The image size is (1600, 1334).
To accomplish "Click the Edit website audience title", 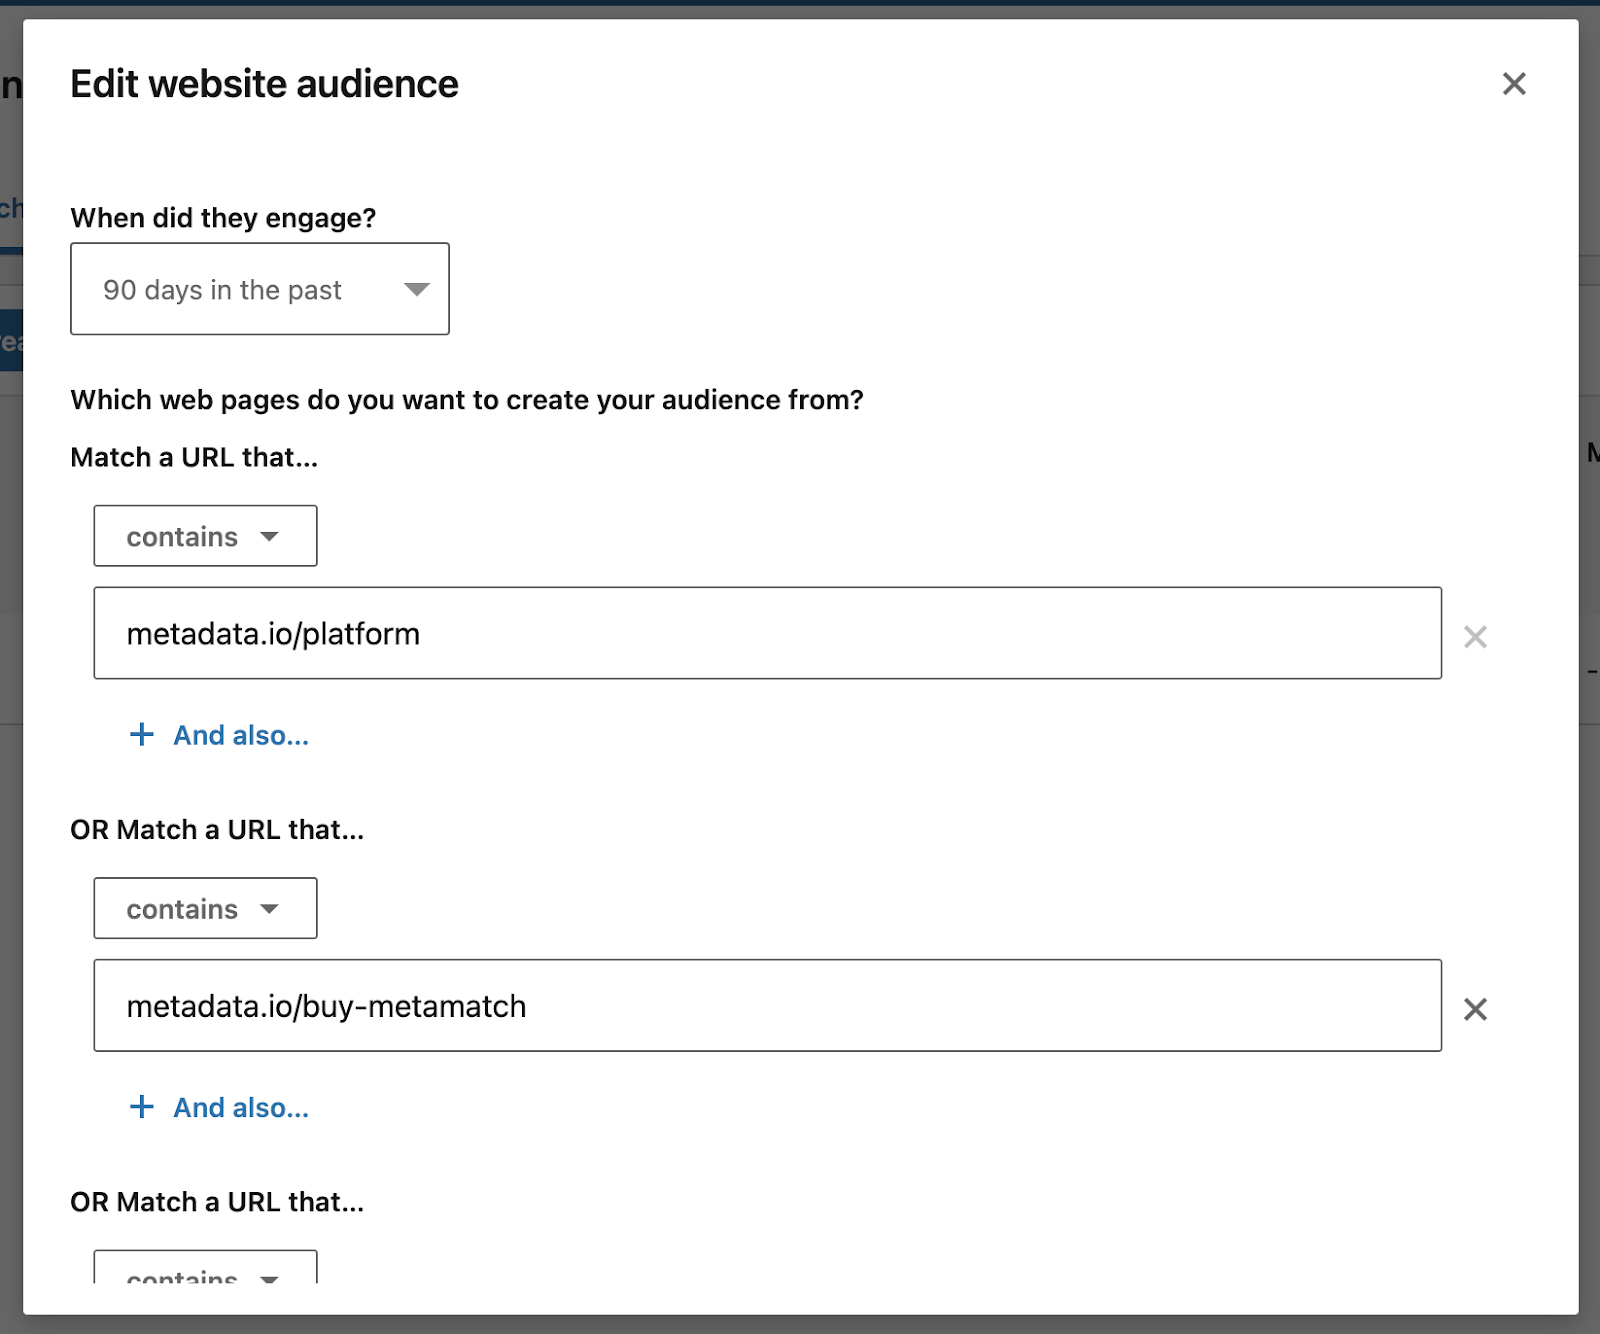I will [x=263, y=84].
